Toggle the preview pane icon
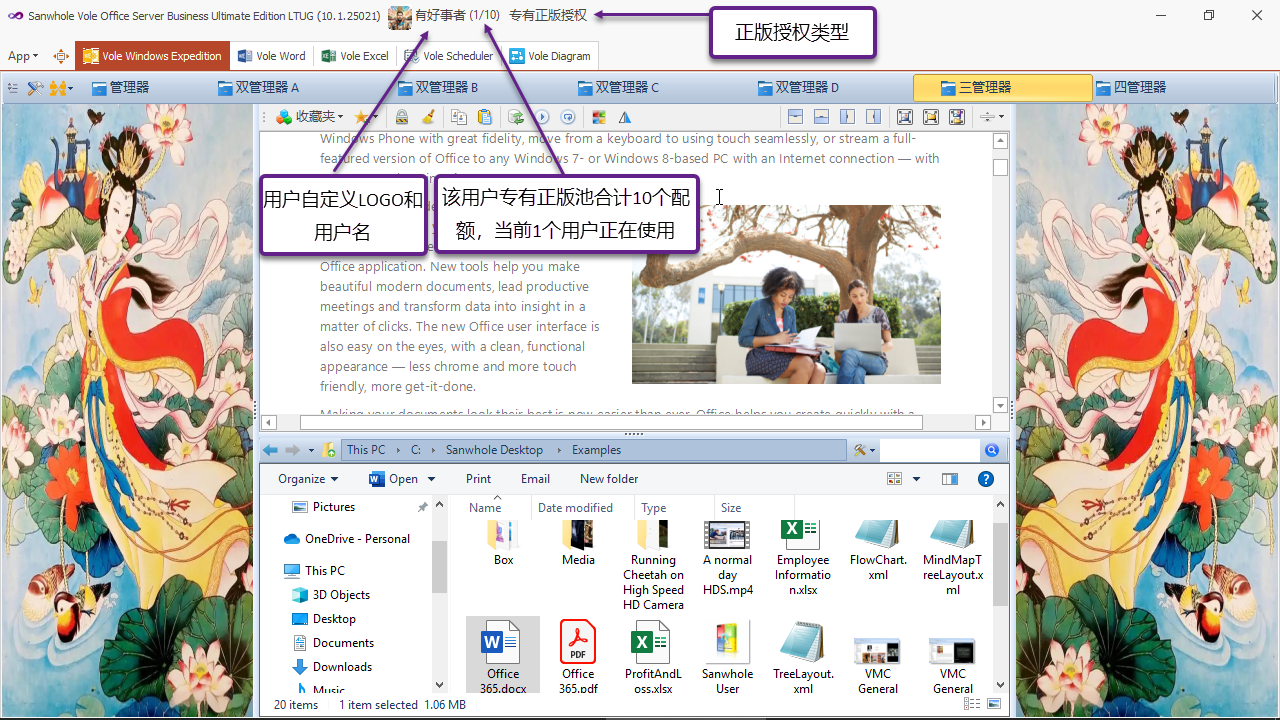This screenshot has width=1280, height=720. click(x=950, y=479)
